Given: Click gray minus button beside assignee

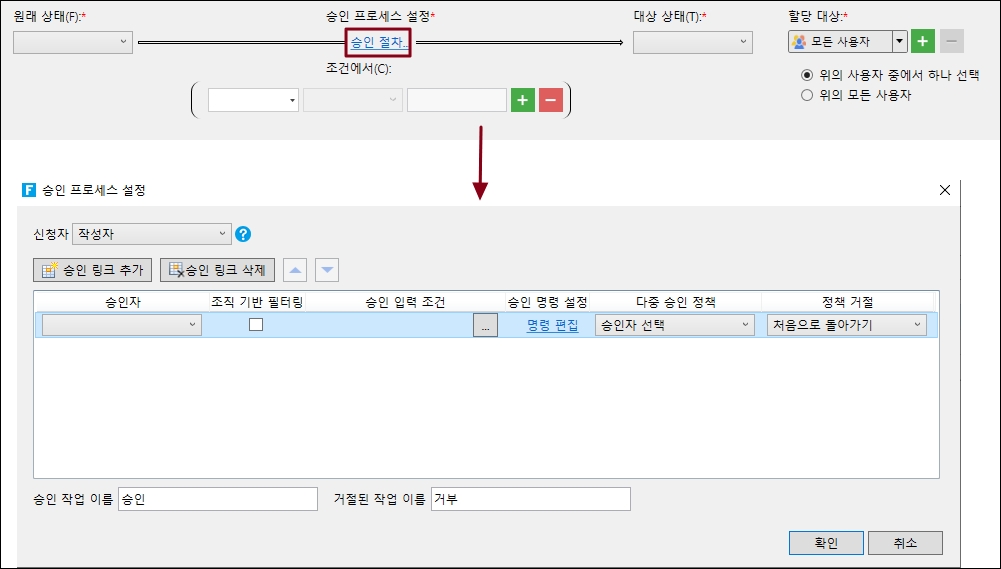Looking at the screenshot, I should point(952,42).
